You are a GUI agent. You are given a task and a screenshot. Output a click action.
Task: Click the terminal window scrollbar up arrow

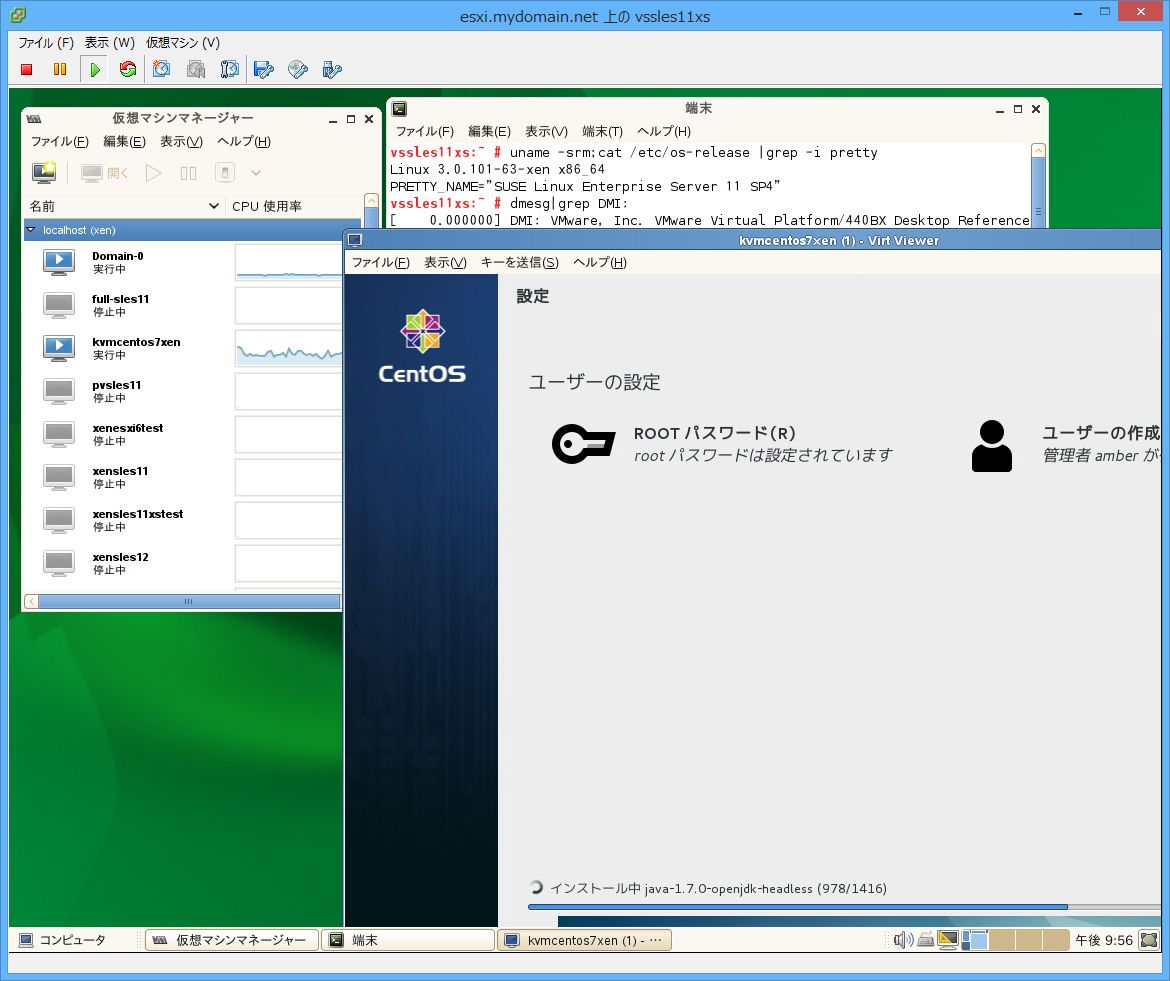(x=1038, y=151)
